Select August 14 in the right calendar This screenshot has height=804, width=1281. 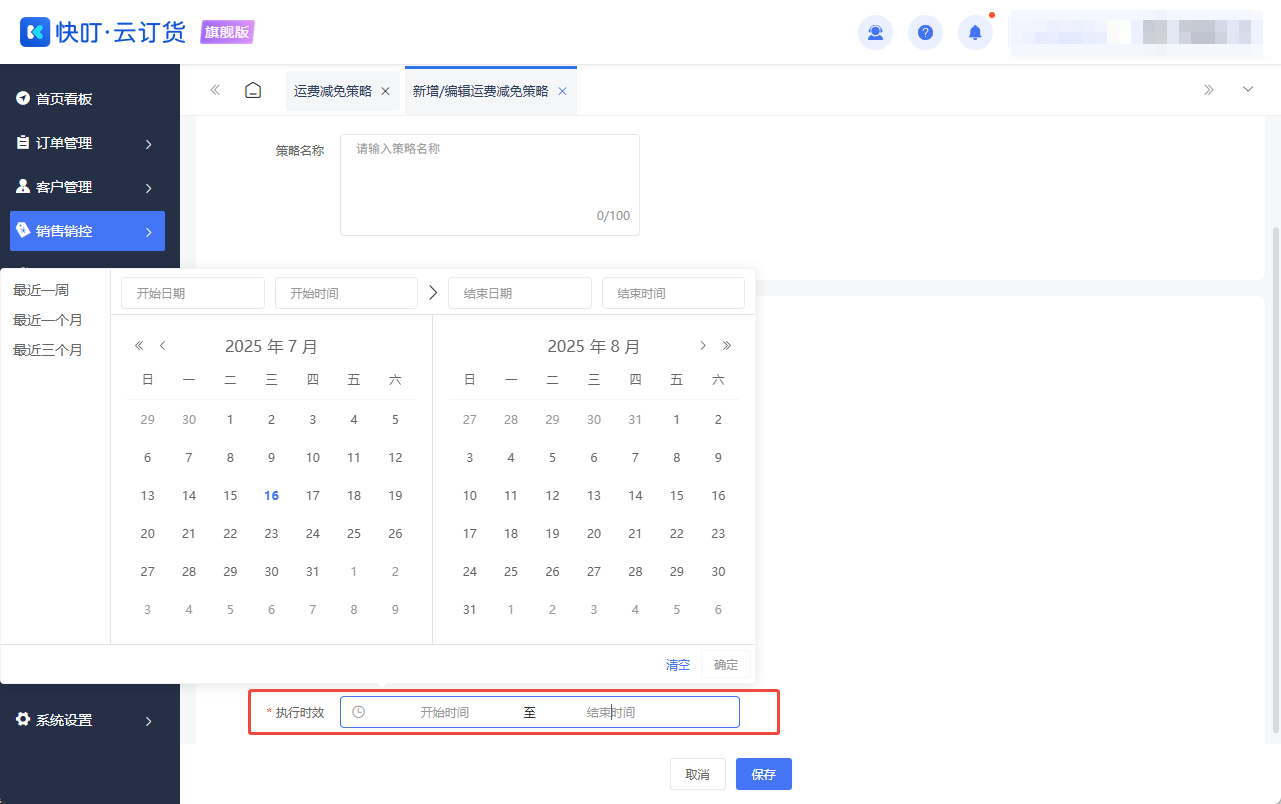tap(635, 496)
